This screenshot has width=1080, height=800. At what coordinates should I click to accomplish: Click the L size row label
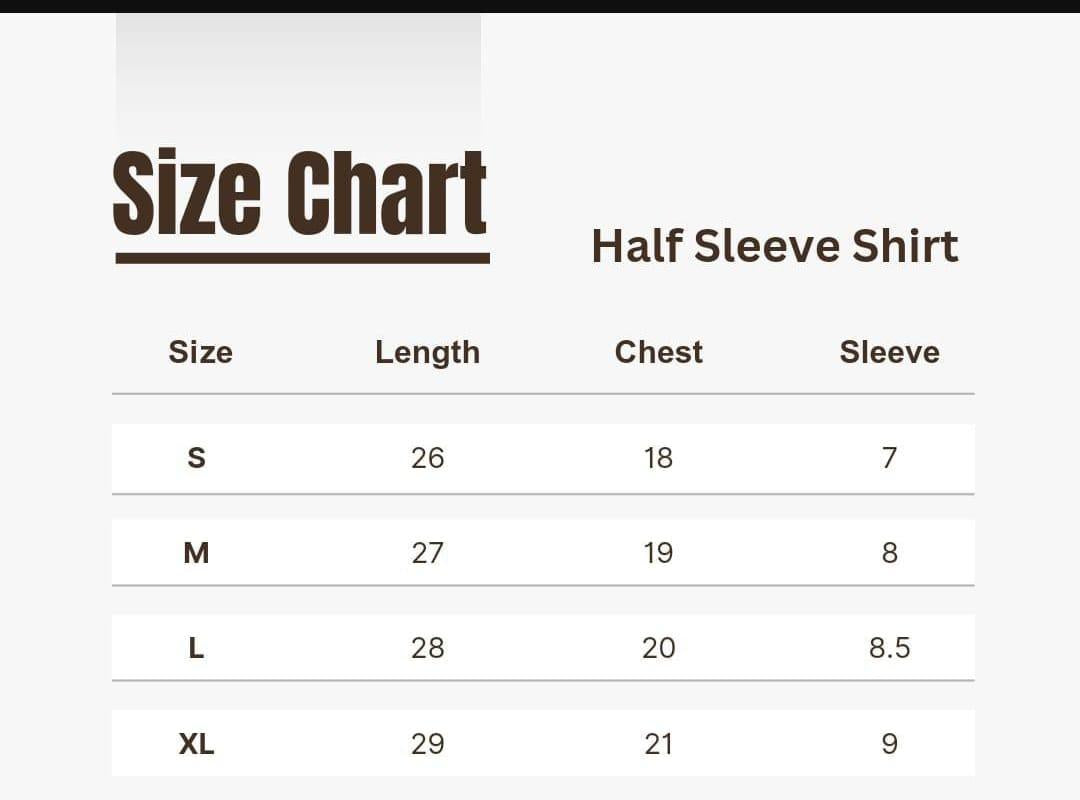[x=196, y=648]
